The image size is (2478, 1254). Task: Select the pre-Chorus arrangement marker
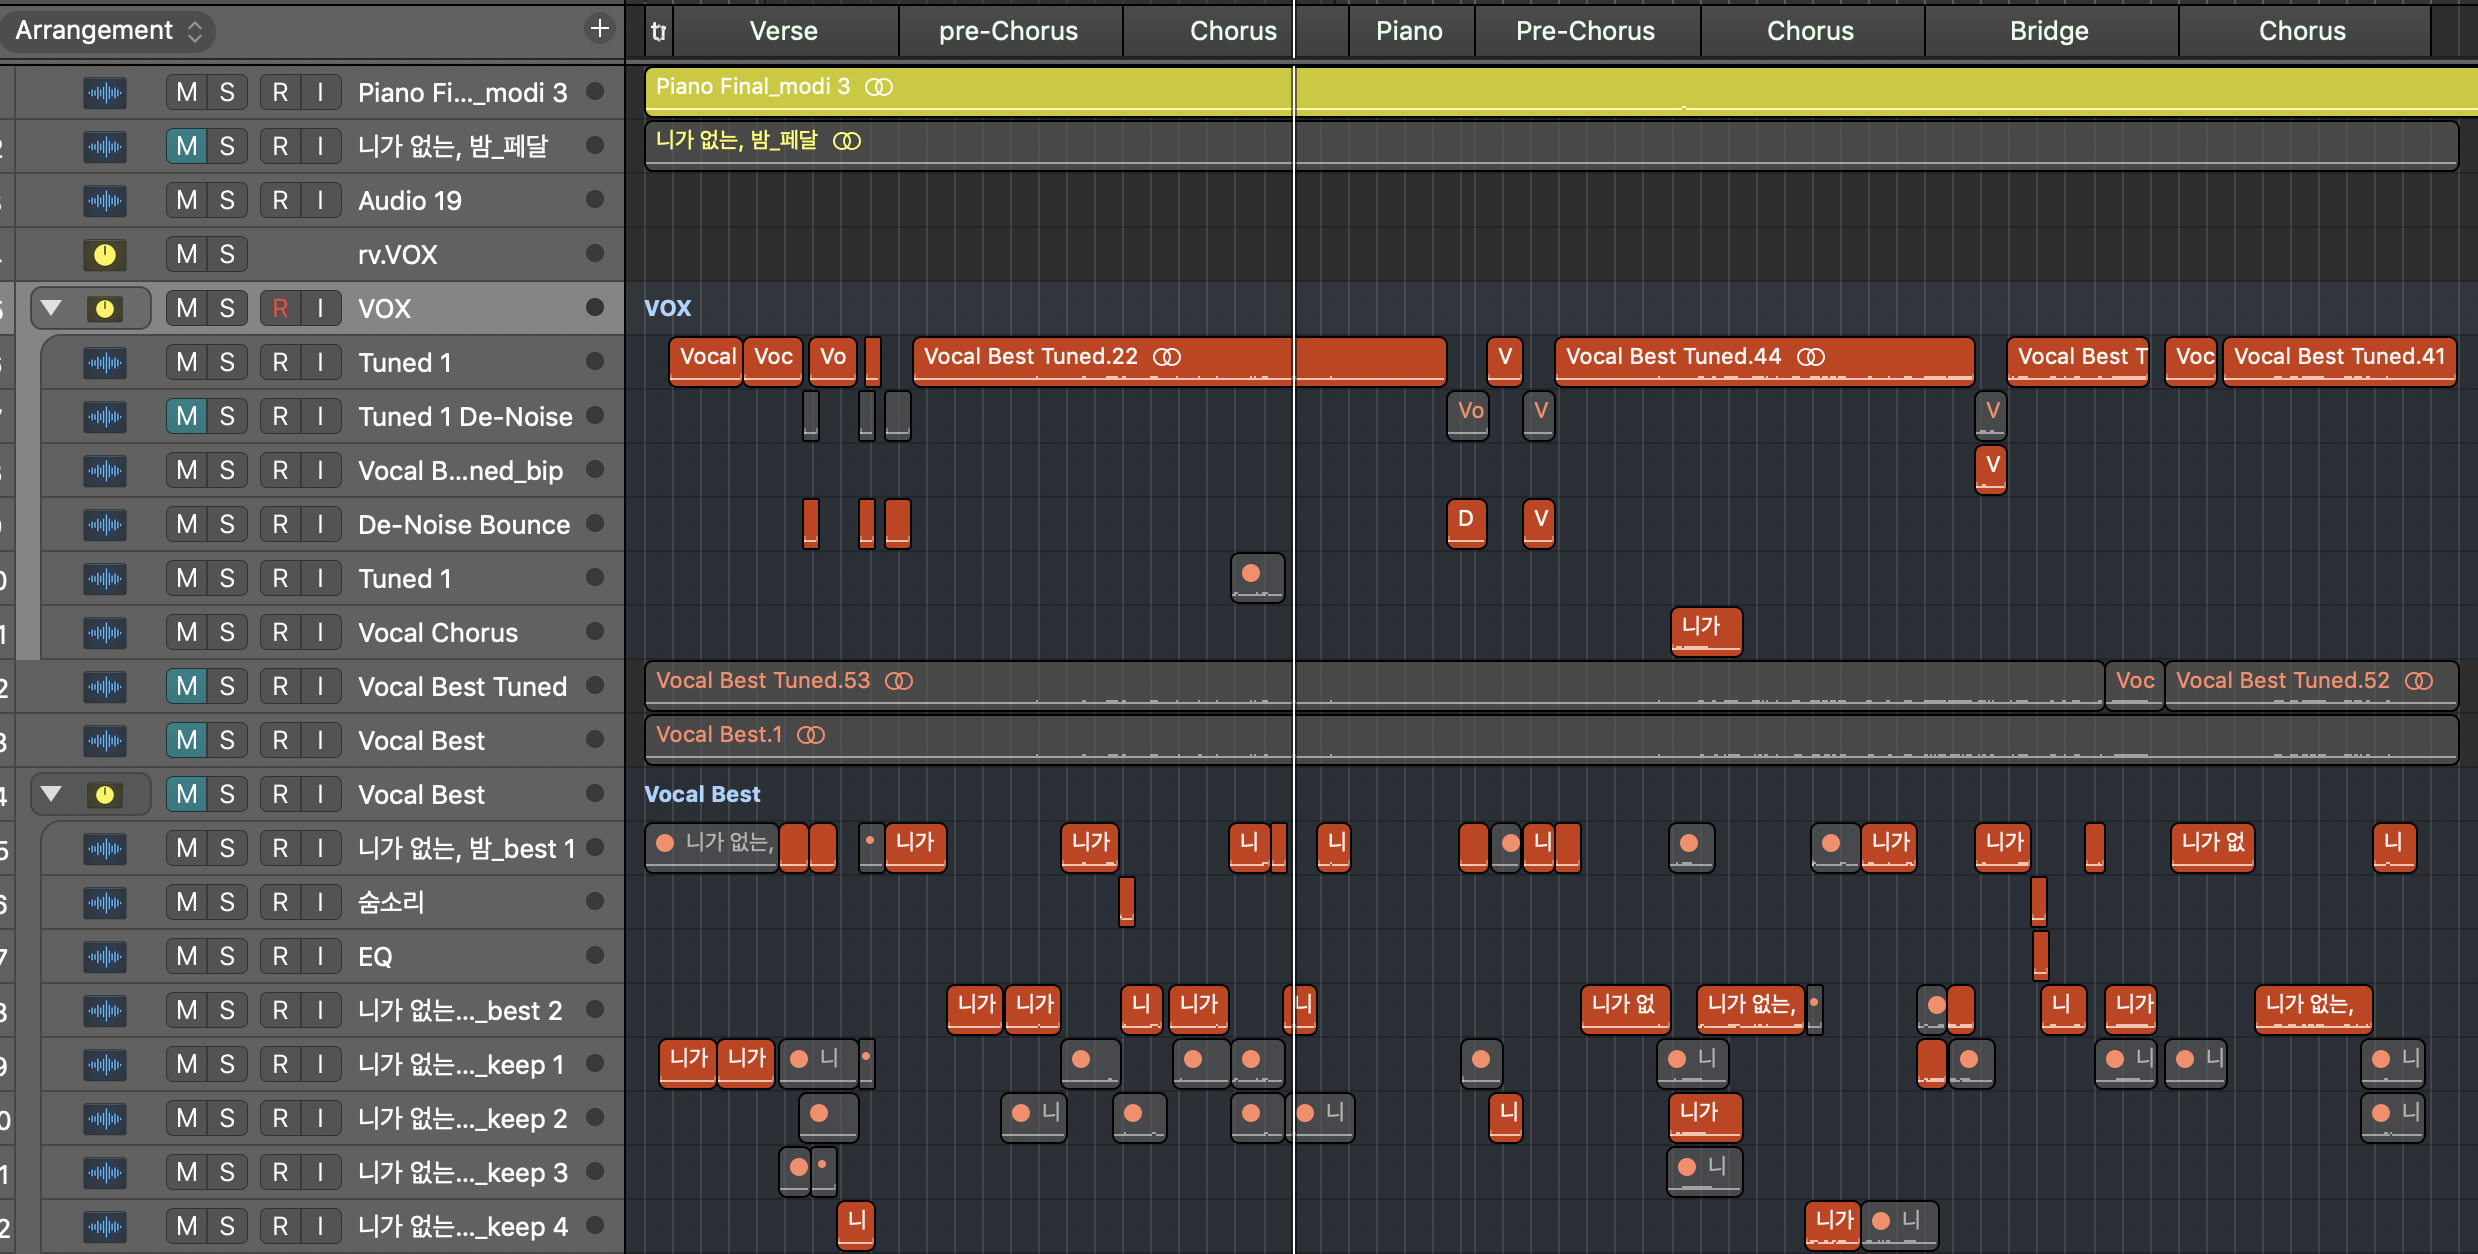[x=1007, y=31]
